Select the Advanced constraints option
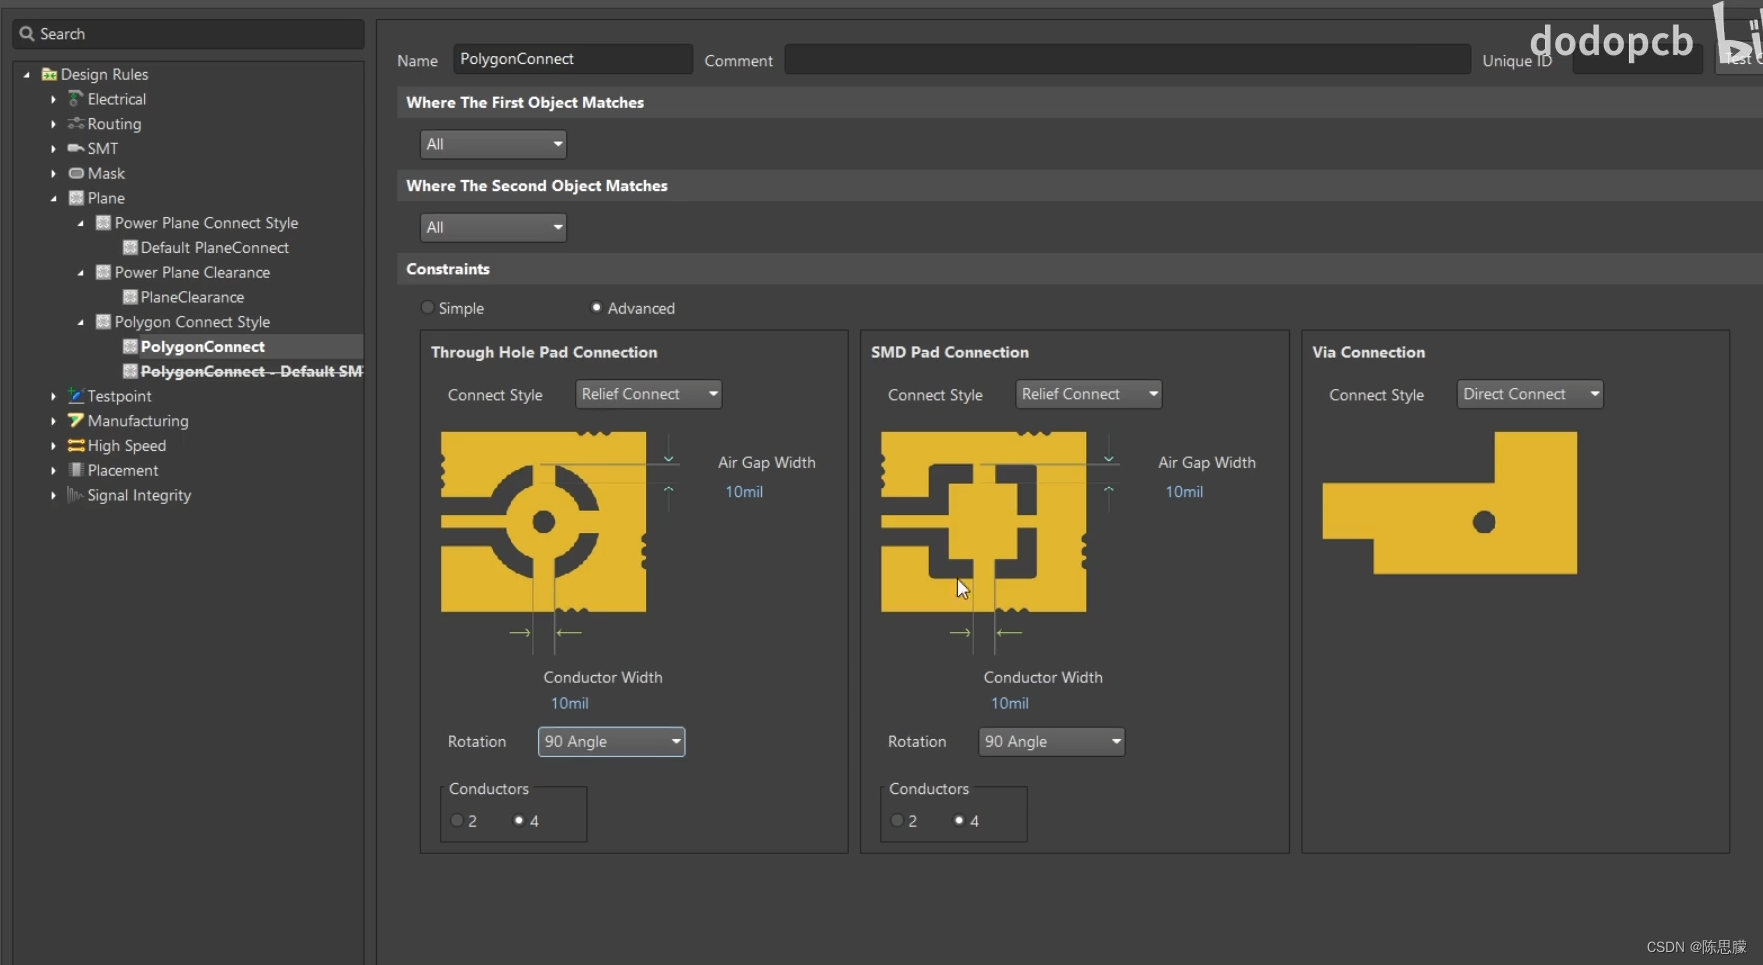Viewport: 1763px width, 965px height. point(596,308)
